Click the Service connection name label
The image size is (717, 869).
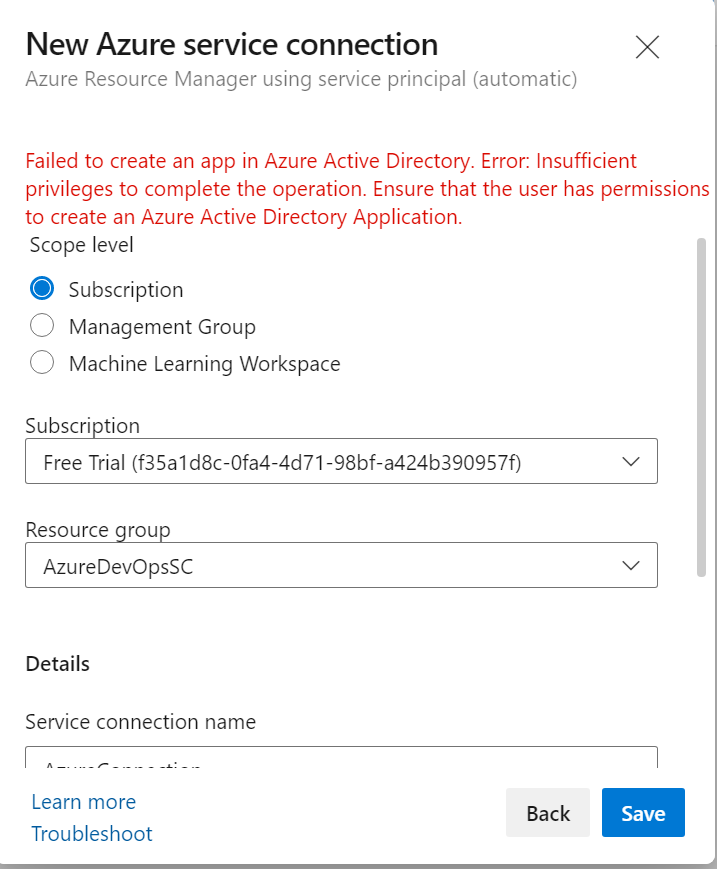[x=140, y=721]
